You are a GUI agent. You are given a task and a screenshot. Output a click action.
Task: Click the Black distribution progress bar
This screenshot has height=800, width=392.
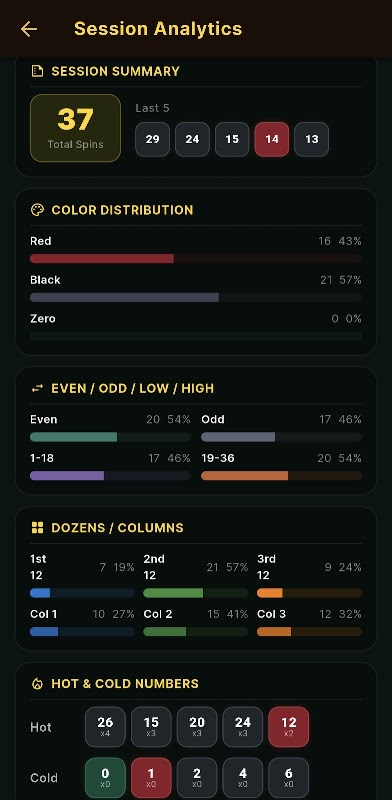click(196, 297)
